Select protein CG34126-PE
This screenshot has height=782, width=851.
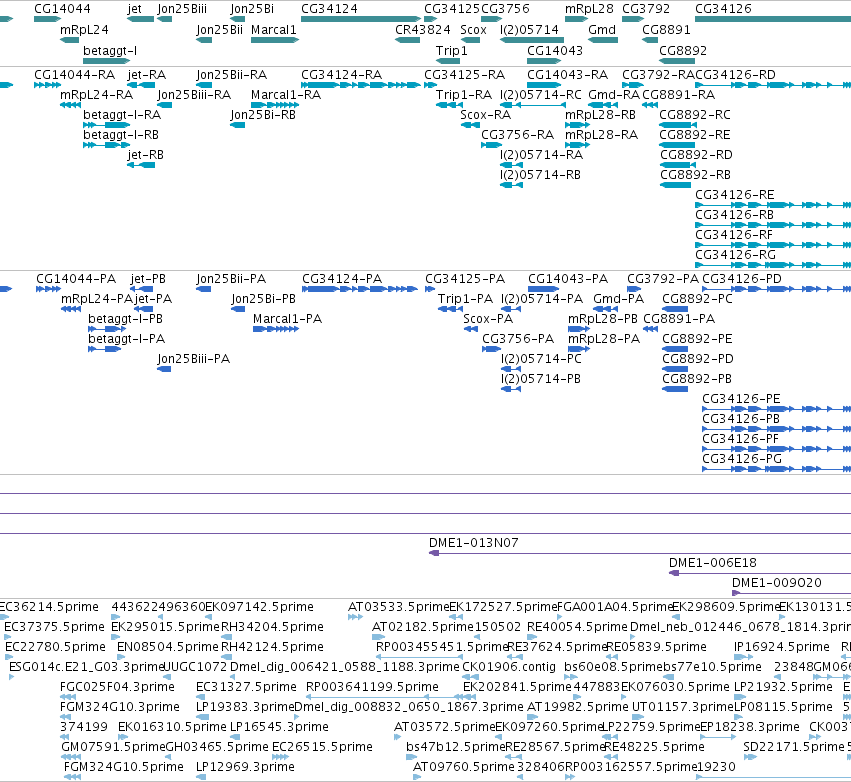[741, 399]
